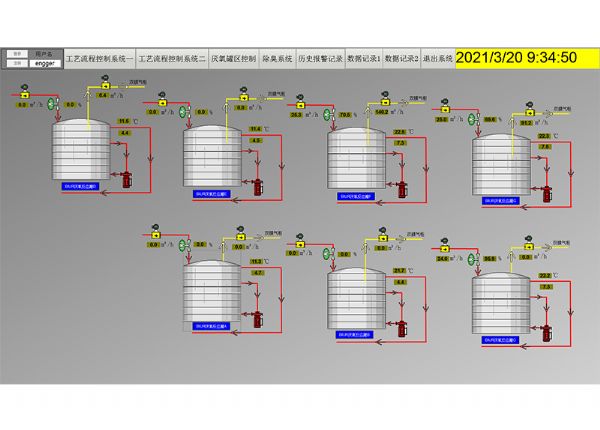Click inlet valve of the 11.6 °C tank
The width and height of the screenshot is (600, 430).
point(24,92)
